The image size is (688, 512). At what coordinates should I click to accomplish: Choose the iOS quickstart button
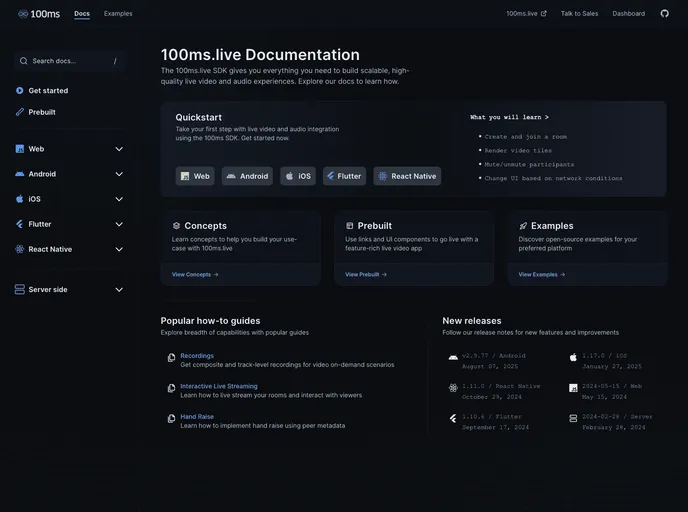coord(298,176)
